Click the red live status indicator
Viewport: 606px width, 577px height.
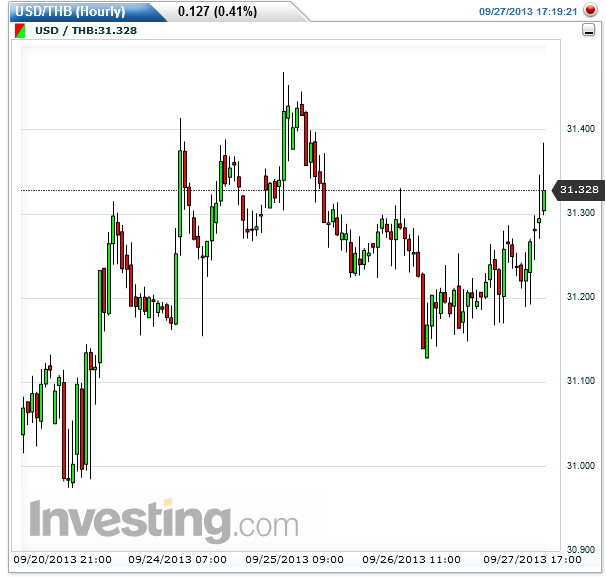[x=590, y=10]
